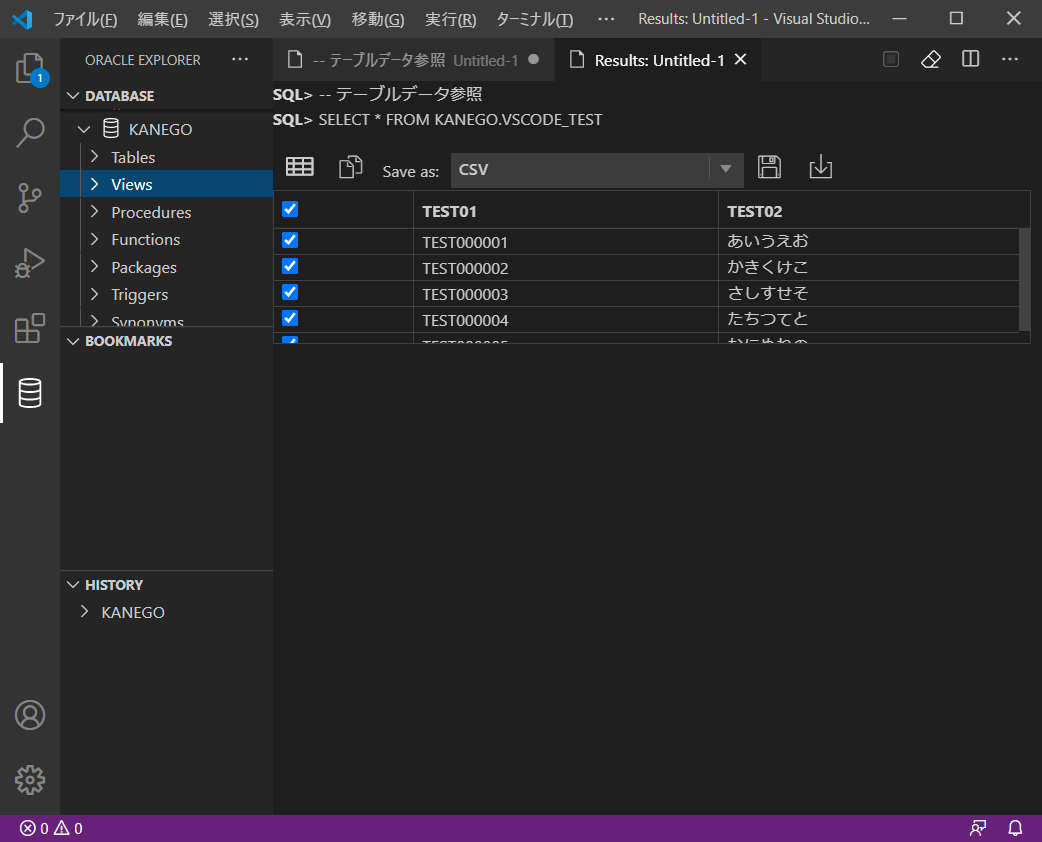The image size is (1042, 842).
Task: Uncheck the TEST000001 row checkbox
Action: pos(289,240)
